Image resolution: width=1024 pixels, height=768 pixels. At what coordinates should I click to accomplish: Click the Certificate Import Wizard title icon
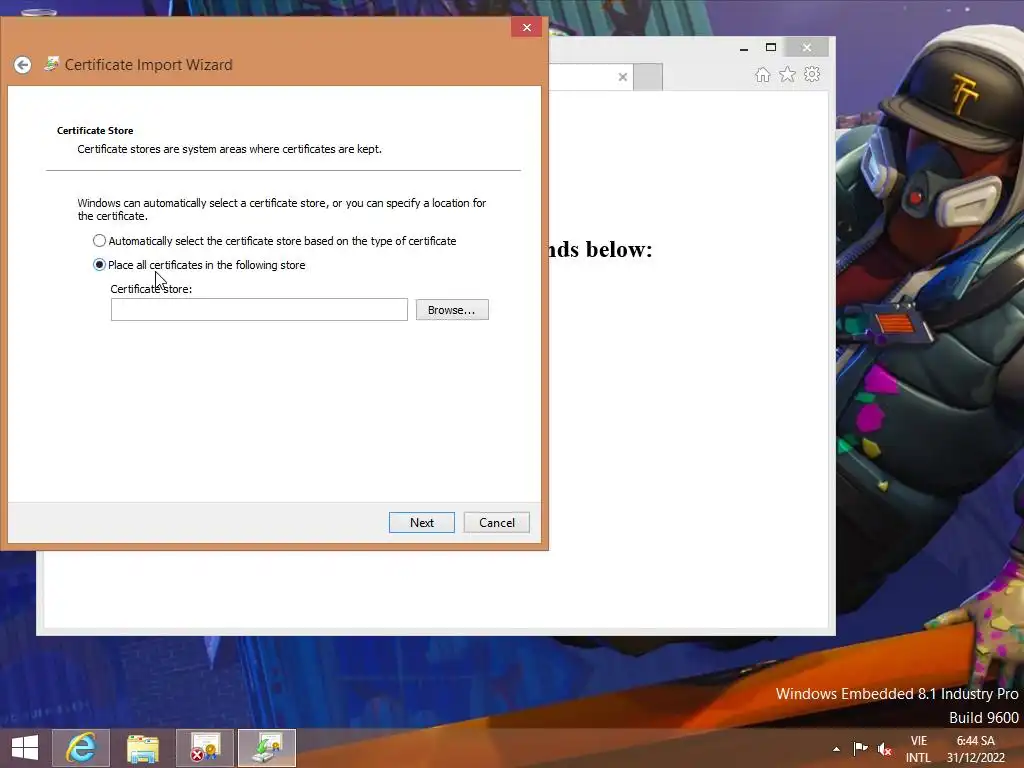point(51,64)
